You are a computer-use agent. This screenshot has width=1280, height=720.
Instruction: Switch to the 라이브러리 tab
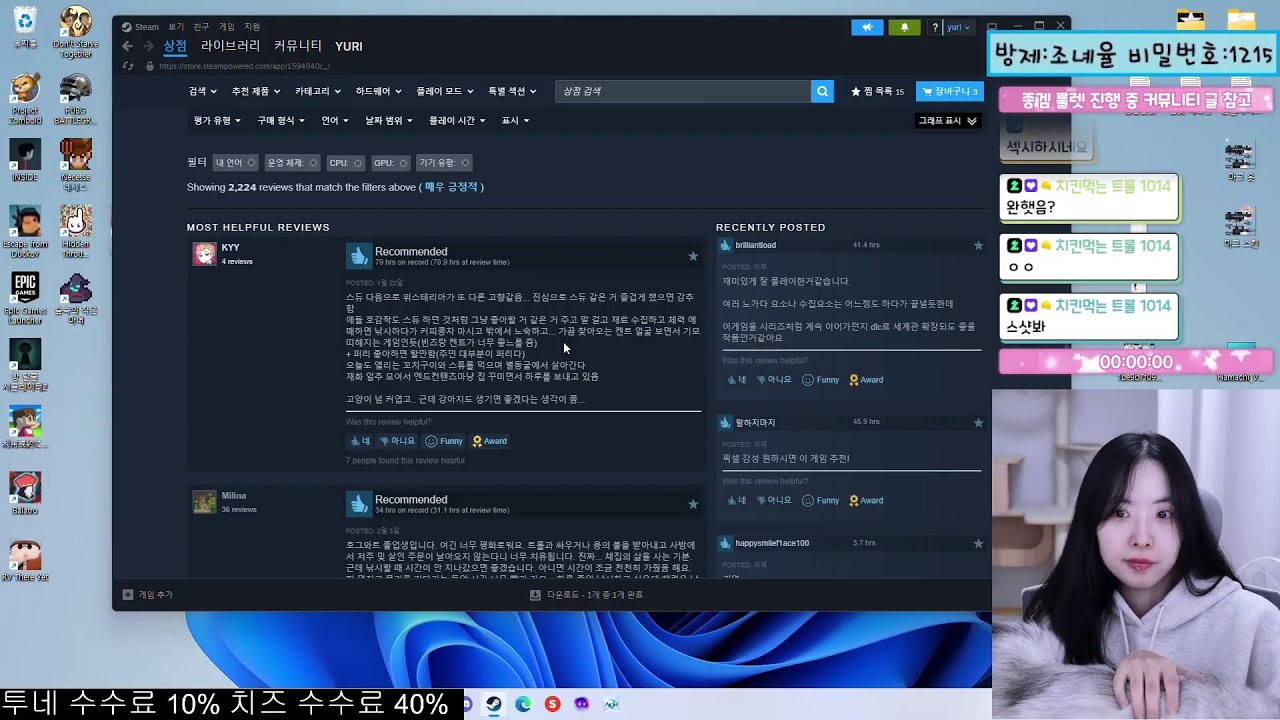[x=230, y=46]
